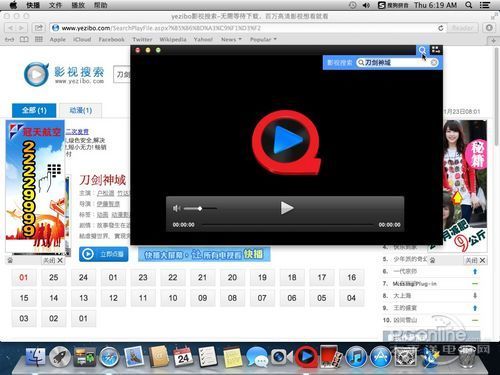The image size is (500, 375).
Task: Open the Popular bookmarks dropdown
Action: coord(263,39)
